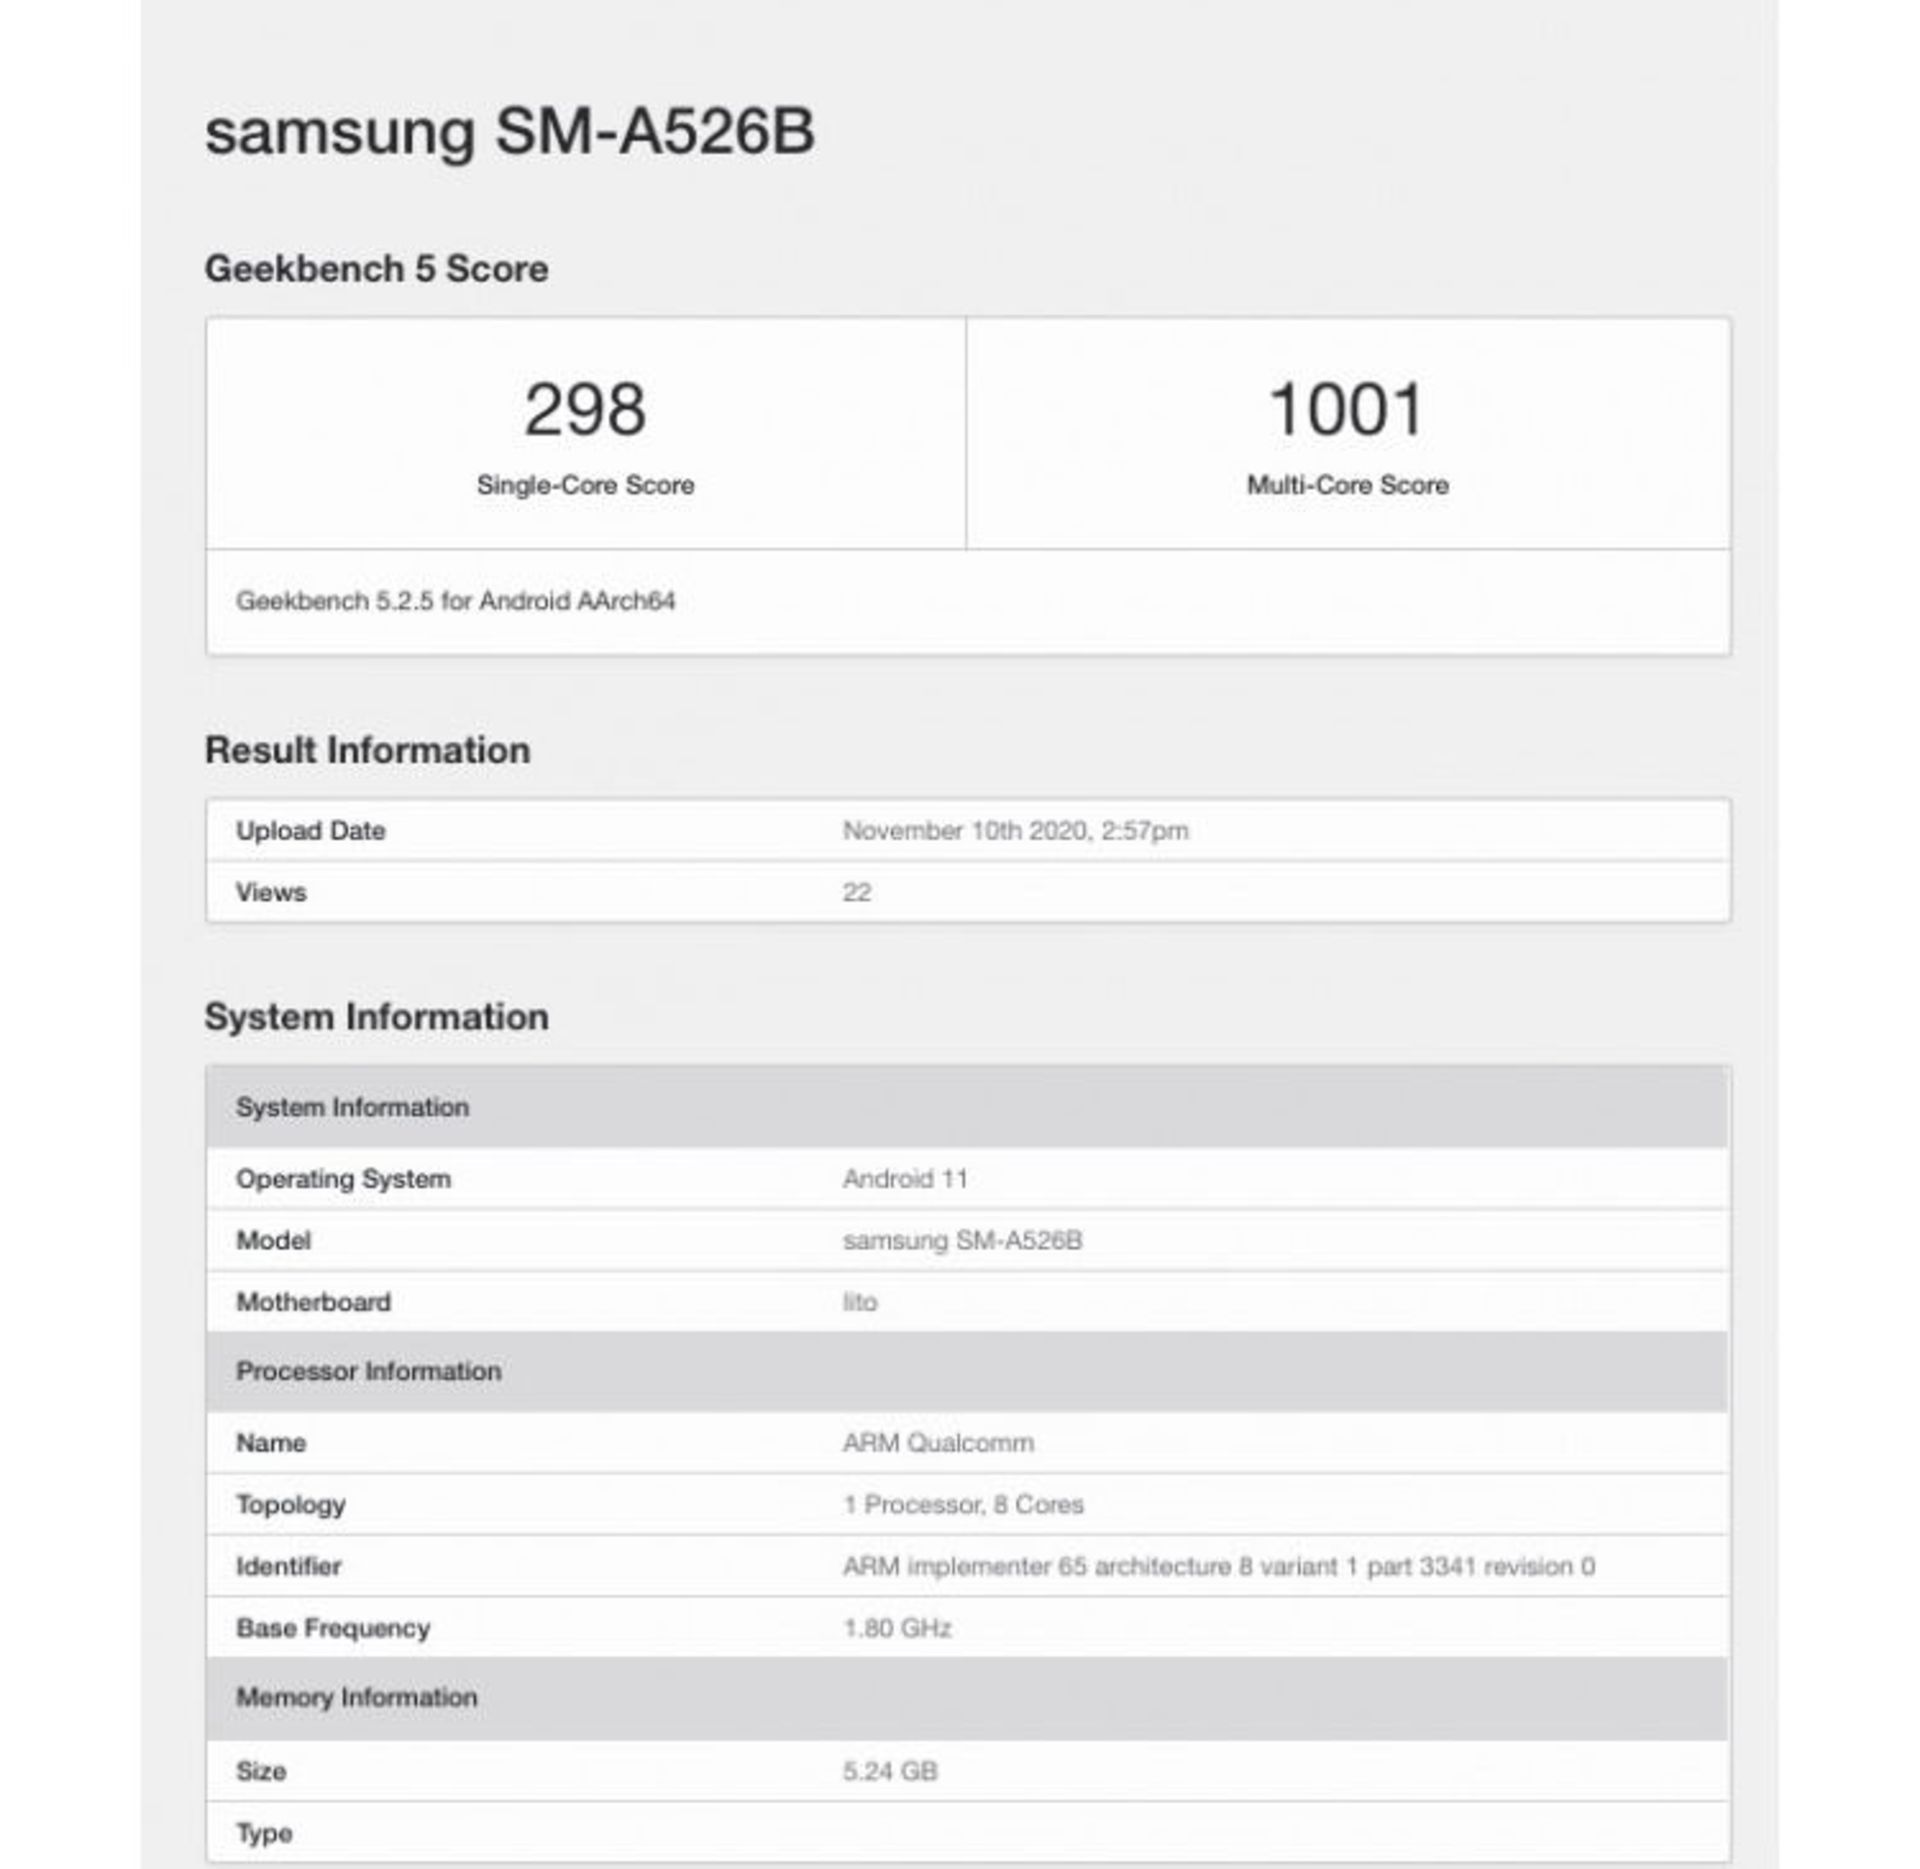Click the Multi-Core Score label
Viewport: 1920px width, 1869px height.
tap(1347, 485)
